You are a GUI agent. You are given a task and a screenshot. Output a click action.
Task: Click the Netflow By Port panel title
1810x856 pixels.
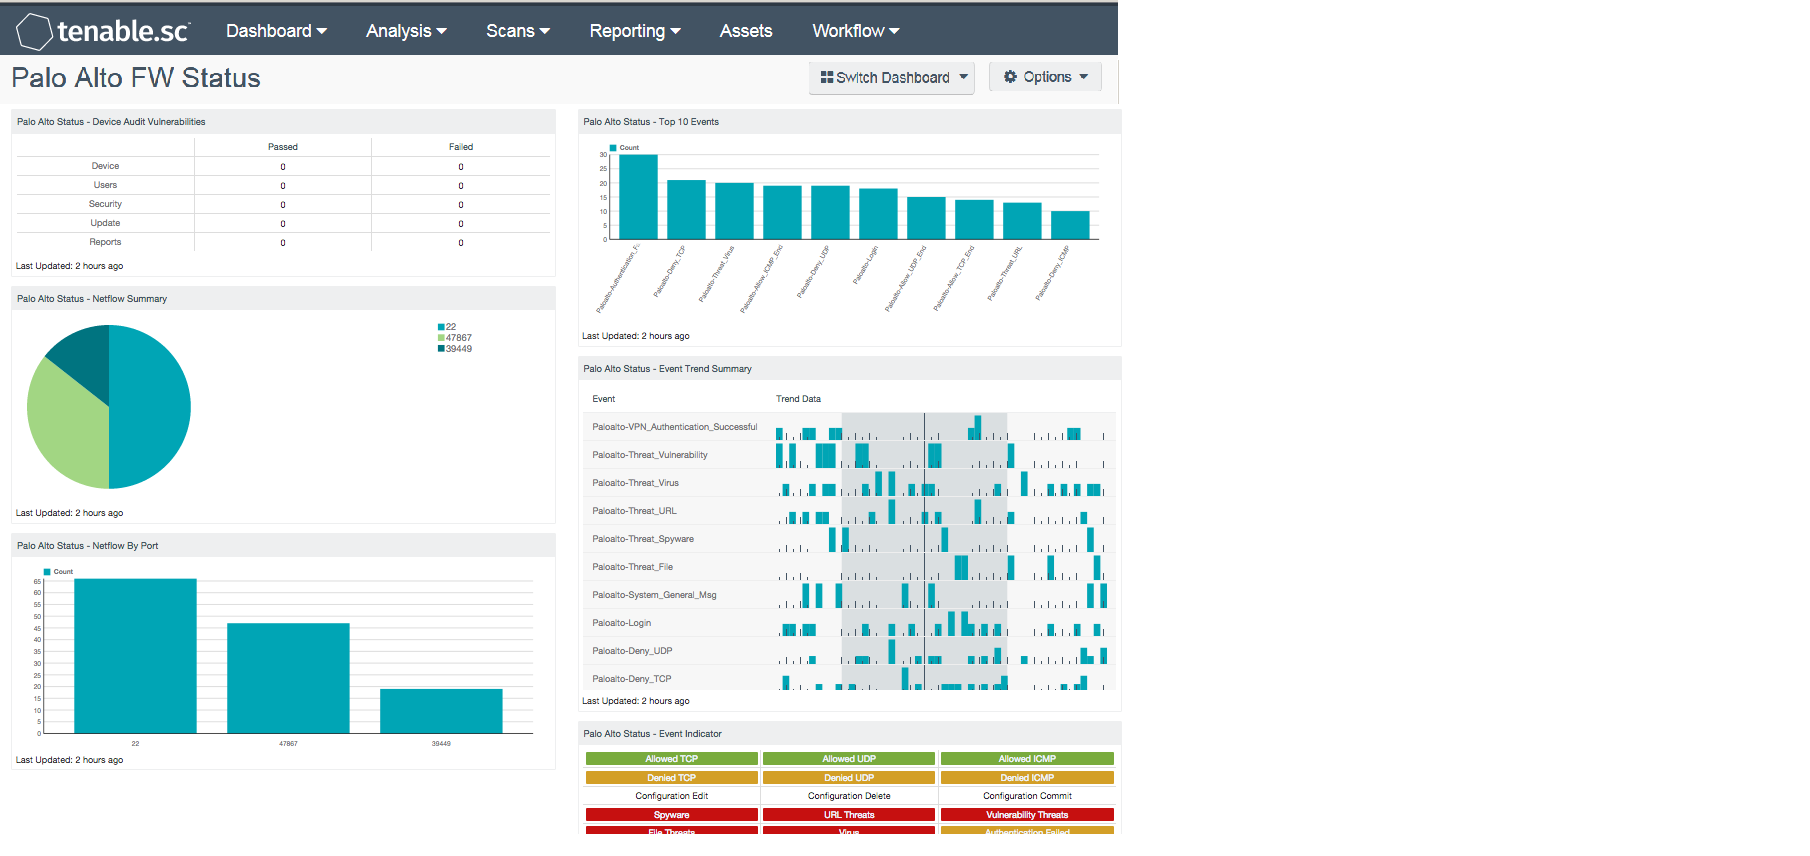87,546
